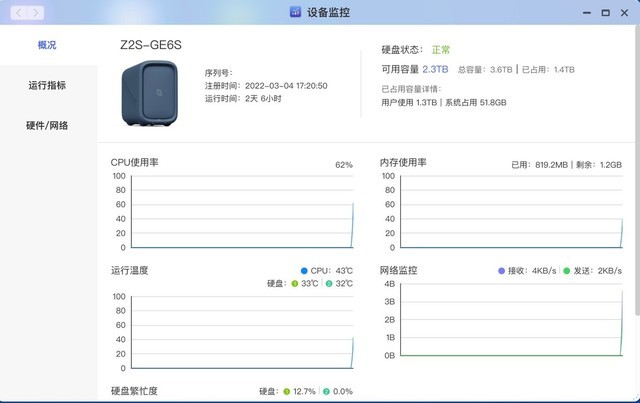Viewport: 640px width, 403px height.
Task: Click the 硬盘繁忙度 heading
Action: click(134, 391)
